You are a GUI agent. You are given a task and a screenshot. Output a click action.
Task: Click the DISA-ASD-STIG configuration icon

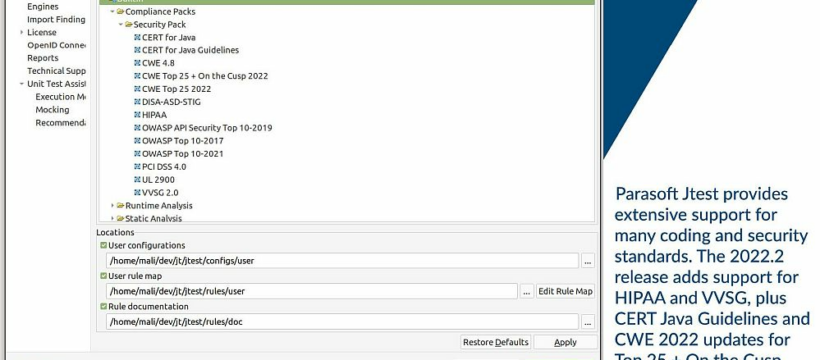click(138, 102)
